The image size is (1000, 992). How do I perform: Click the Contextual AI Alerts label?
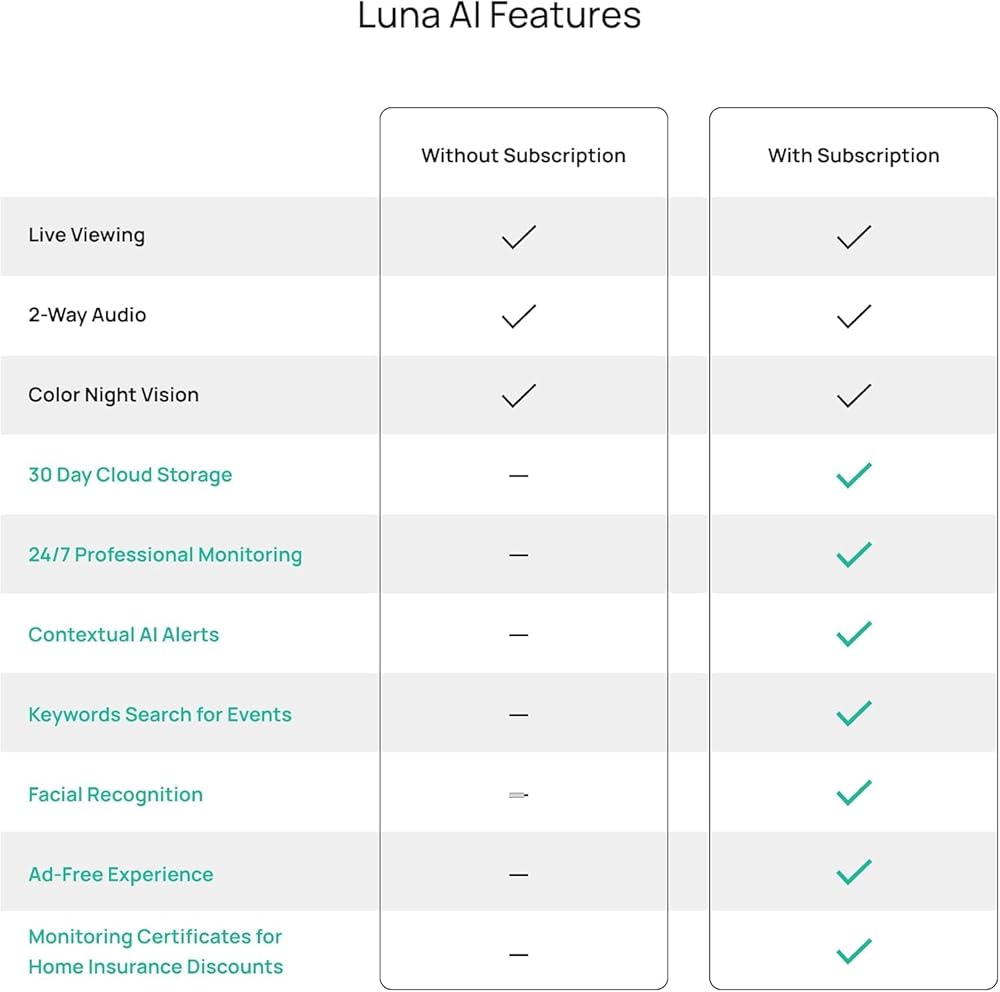pyautogui.click(x=123, y=635)
